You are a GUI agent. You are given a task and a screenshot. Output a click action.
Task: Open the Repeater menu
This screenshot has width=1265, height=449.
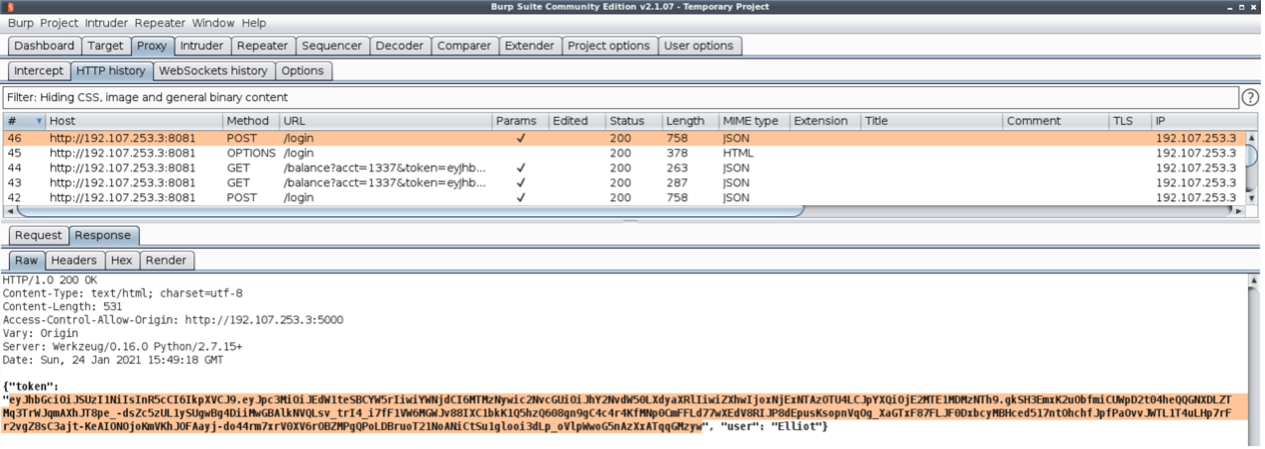pyautogui.click(x=160, y=23)
